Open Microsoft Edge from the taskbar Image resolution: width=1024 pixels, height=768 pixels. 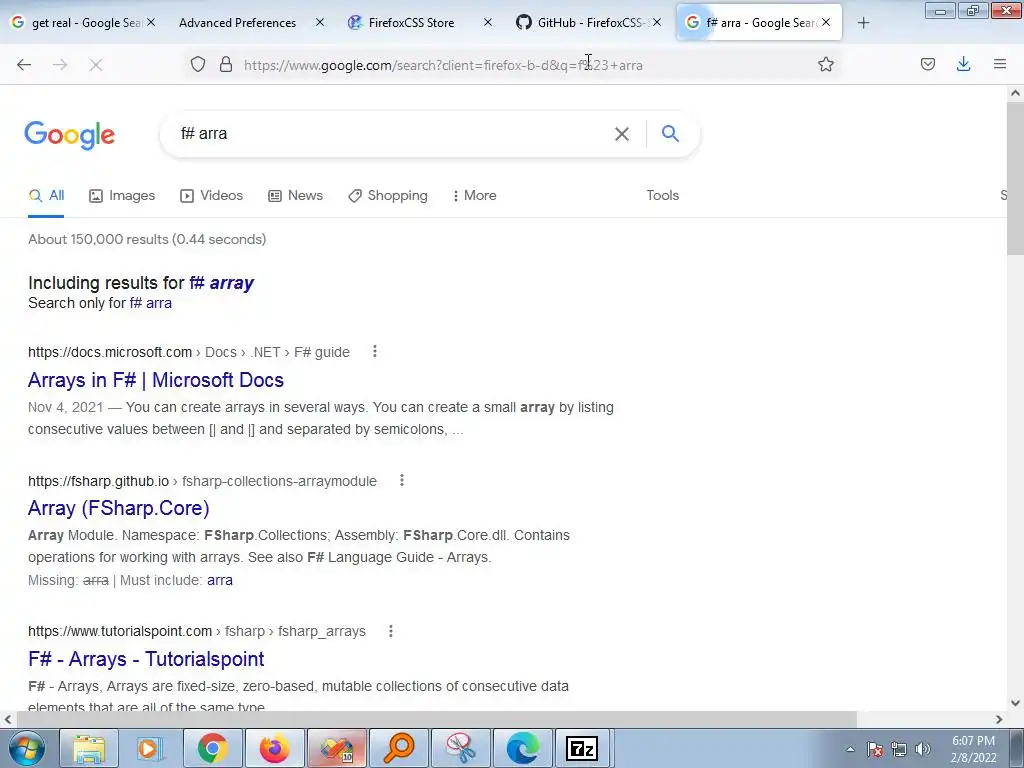click(522, 748)
